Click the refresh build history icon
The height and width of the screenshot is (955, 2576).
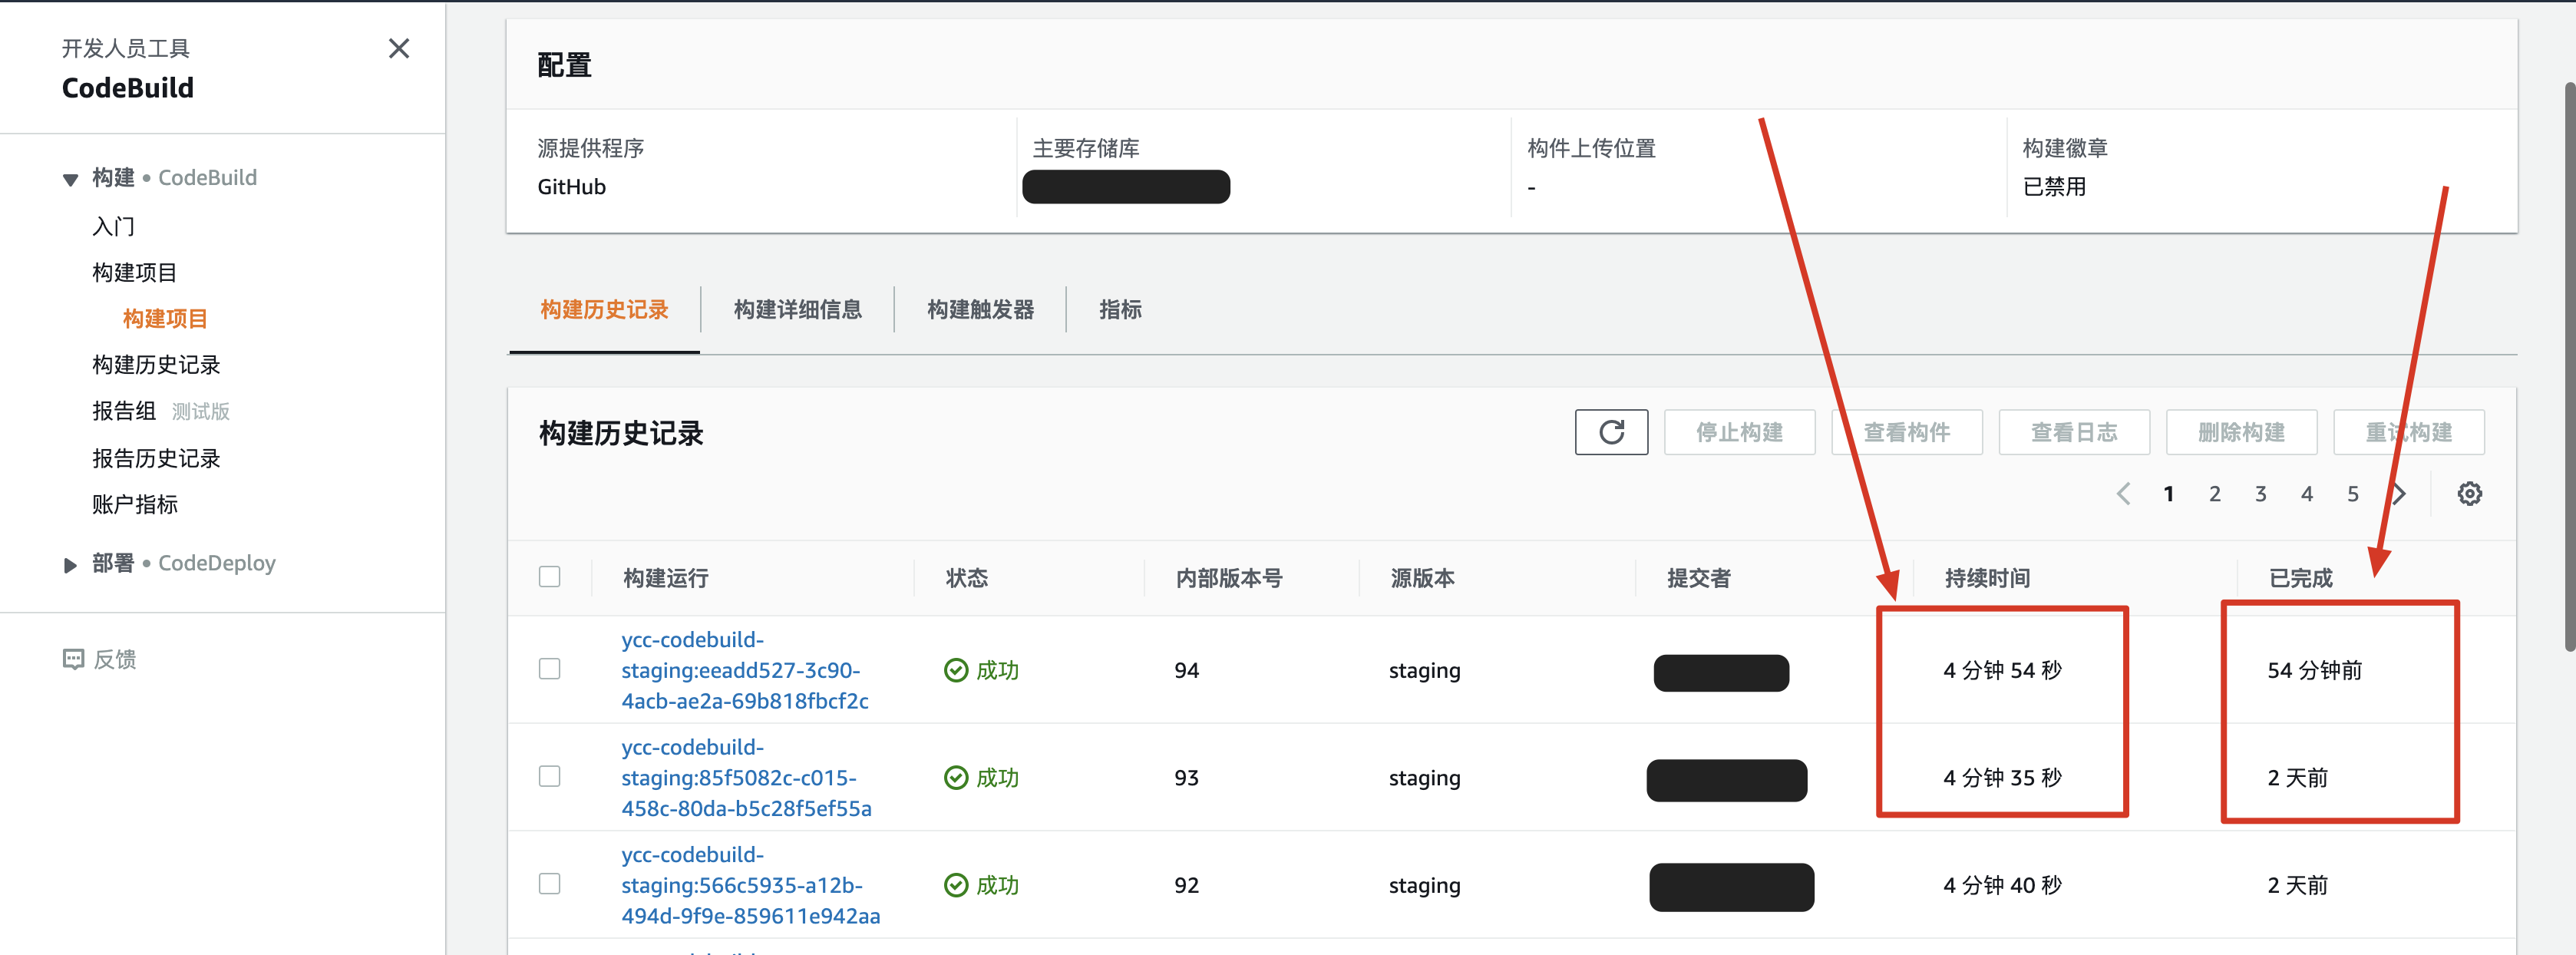point(1610,432)
